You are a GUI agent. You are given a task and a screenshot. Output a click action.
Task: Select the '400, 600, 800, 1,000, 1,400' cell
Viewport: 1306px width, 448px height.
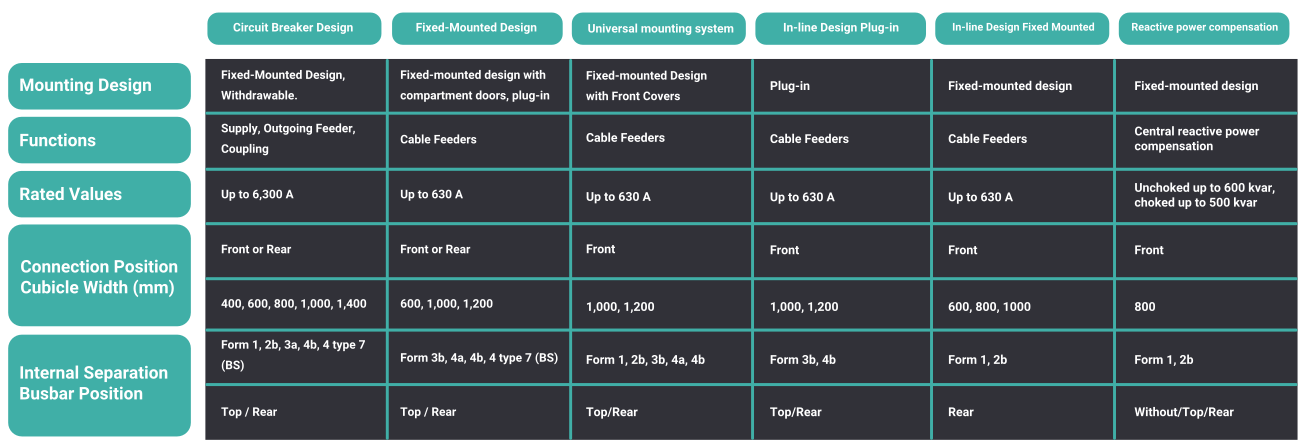293,303
